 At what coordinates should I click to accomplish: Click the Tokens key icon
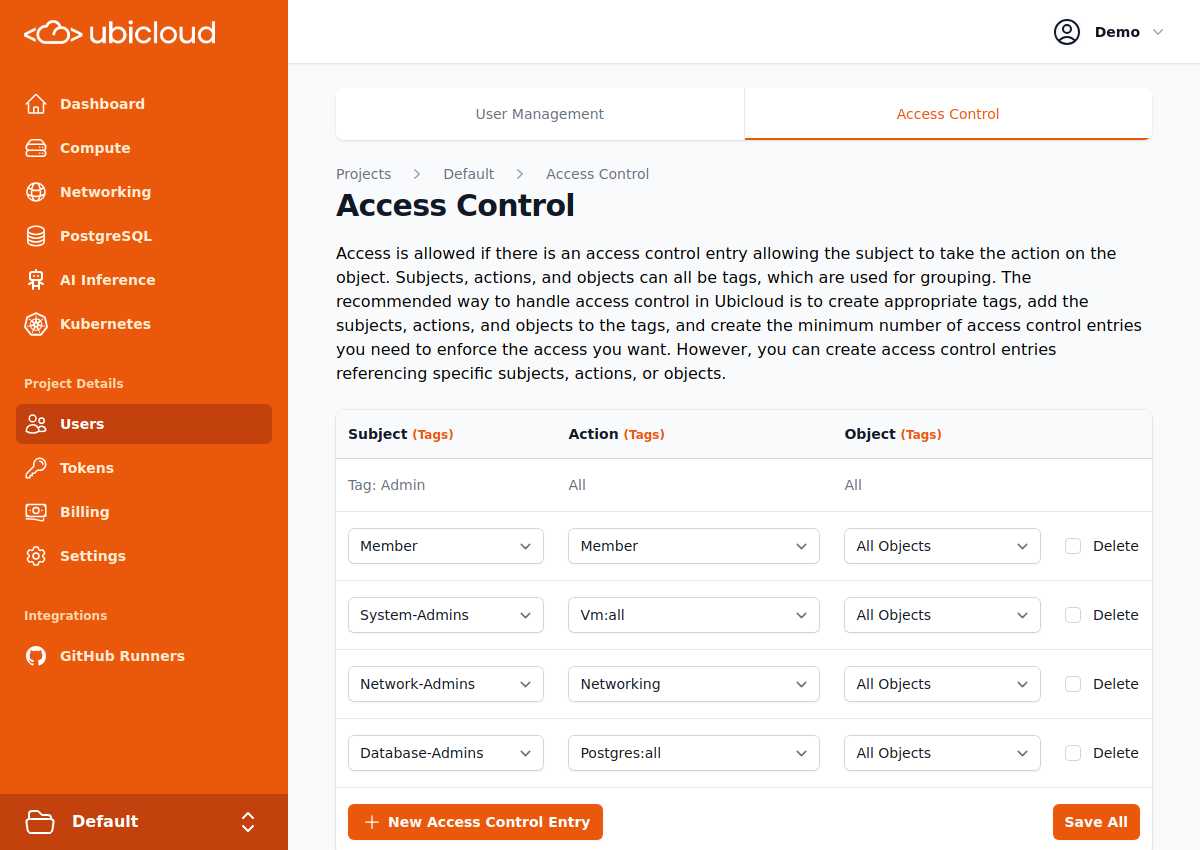click(x=36, y=468)
